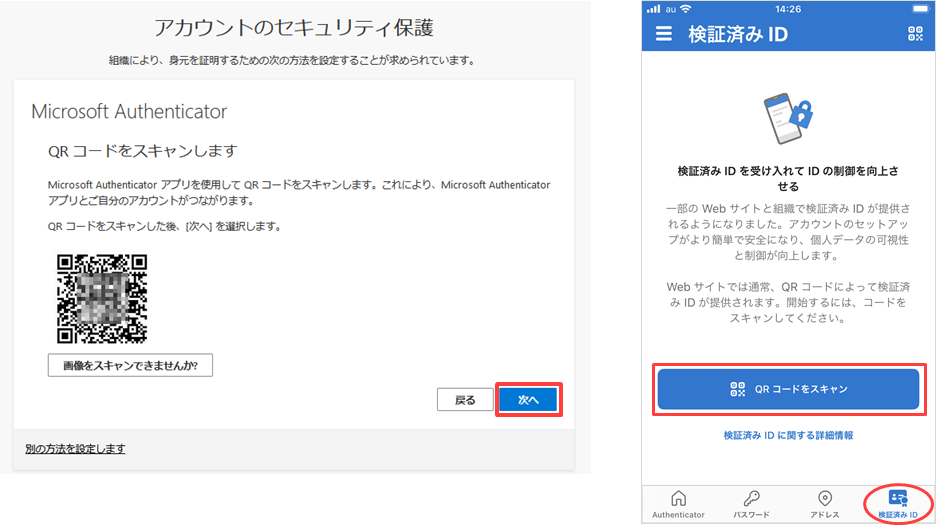Tap the 14:26 clock in status bar
This screenshot has width=936, height=525.
788,9
